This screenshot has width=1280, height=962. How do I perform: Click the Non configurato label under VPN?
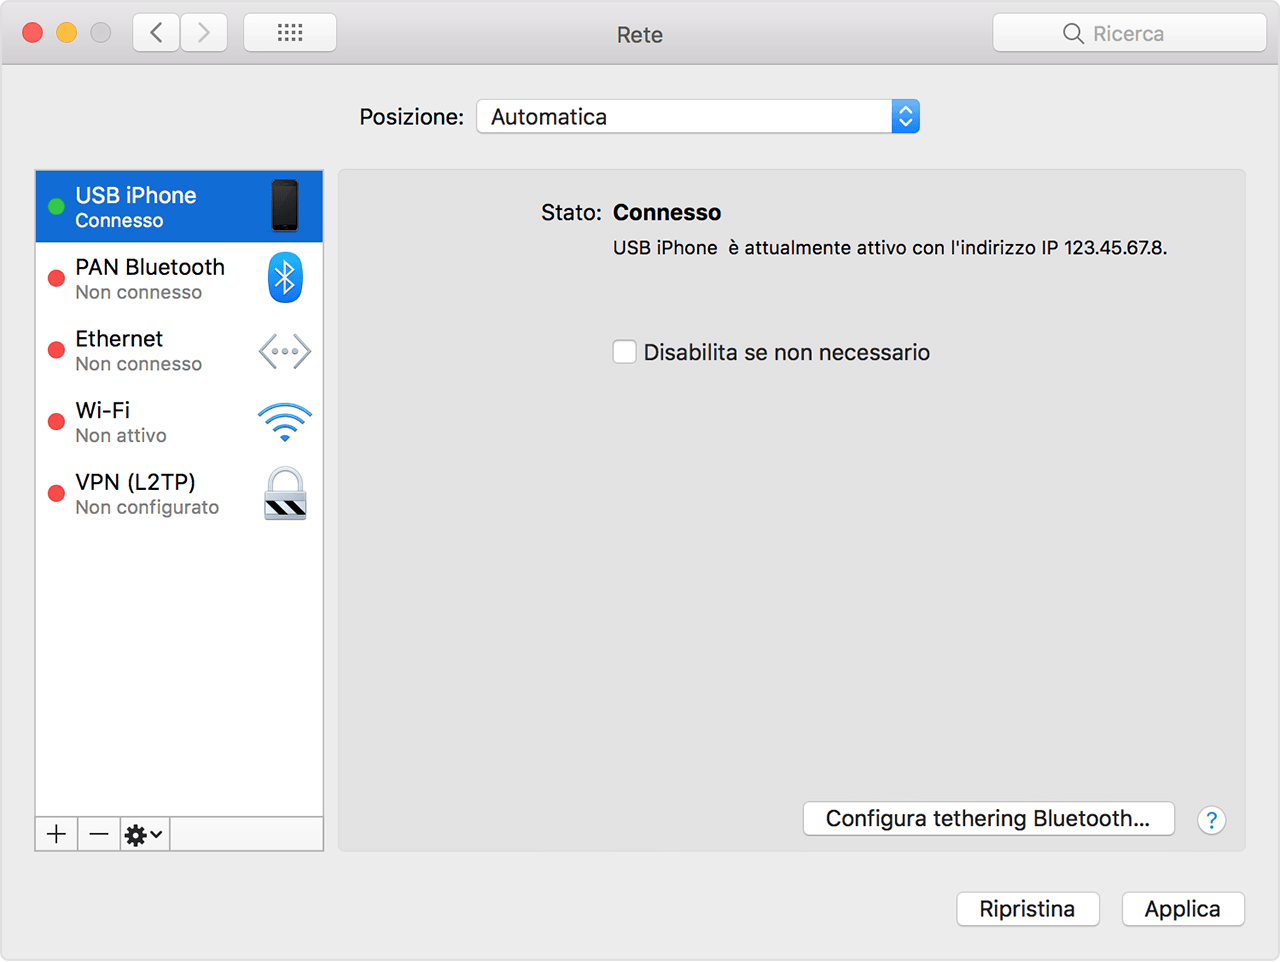[x=147, y=508]
